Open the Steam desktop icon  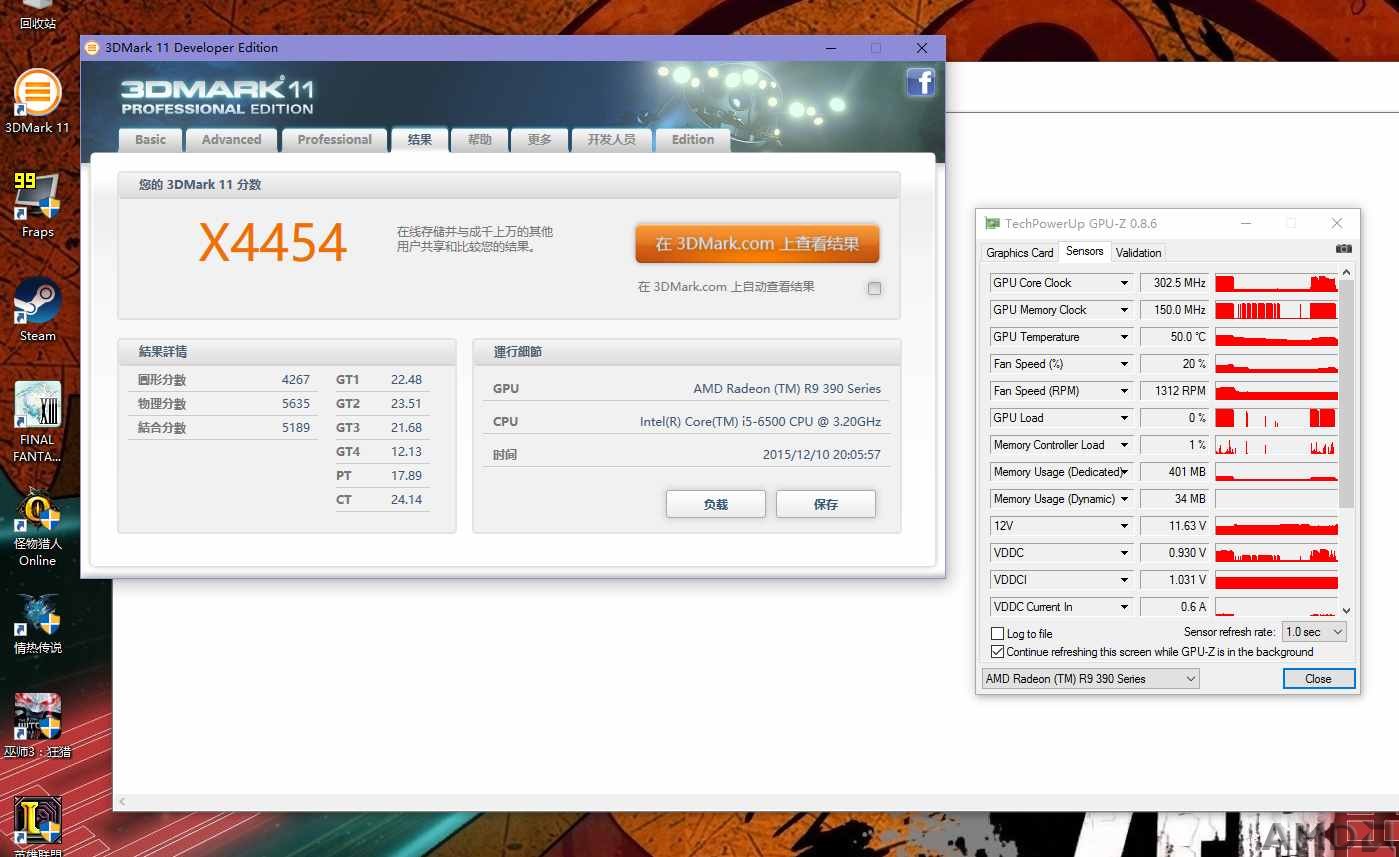37,310
